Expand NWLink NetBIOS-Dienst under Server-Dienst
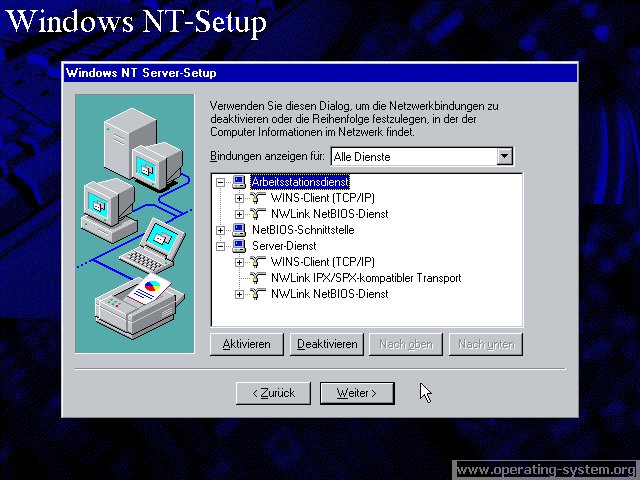Image resolution: width=640 pixels, height=480 pixels. coord(239,294)
